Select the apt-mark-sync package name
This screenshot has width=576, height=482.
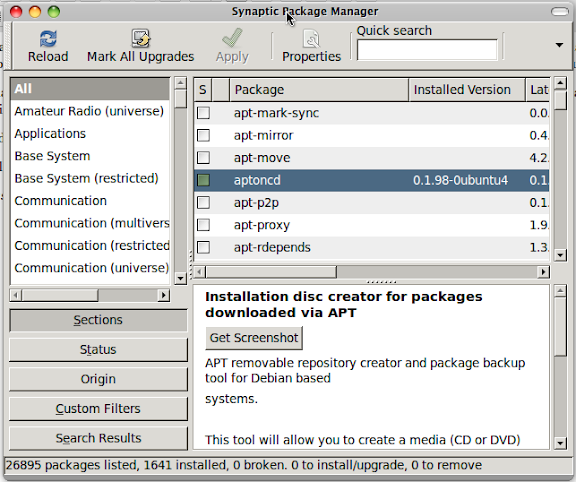coord(276,113)
